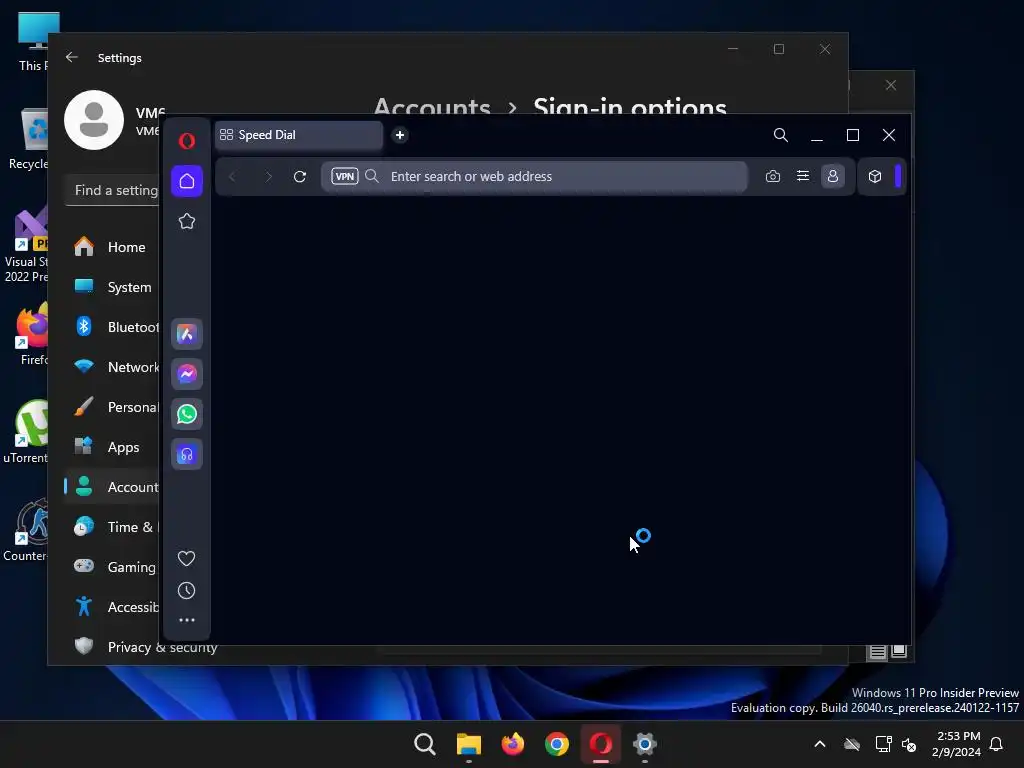Open File Explorer from taskbar
The height and width of the screenshot is (768, 1024).
(469, 744)
